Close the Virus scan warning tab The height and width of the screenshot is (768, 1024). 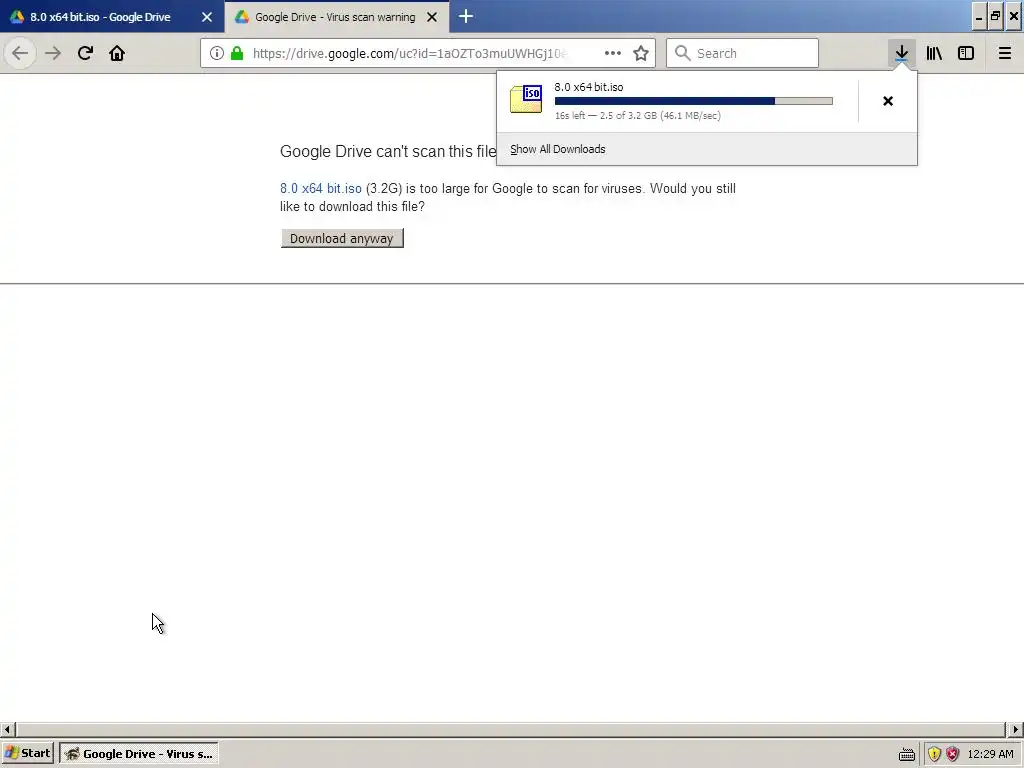pyautogui.click(x=432, y=17)
